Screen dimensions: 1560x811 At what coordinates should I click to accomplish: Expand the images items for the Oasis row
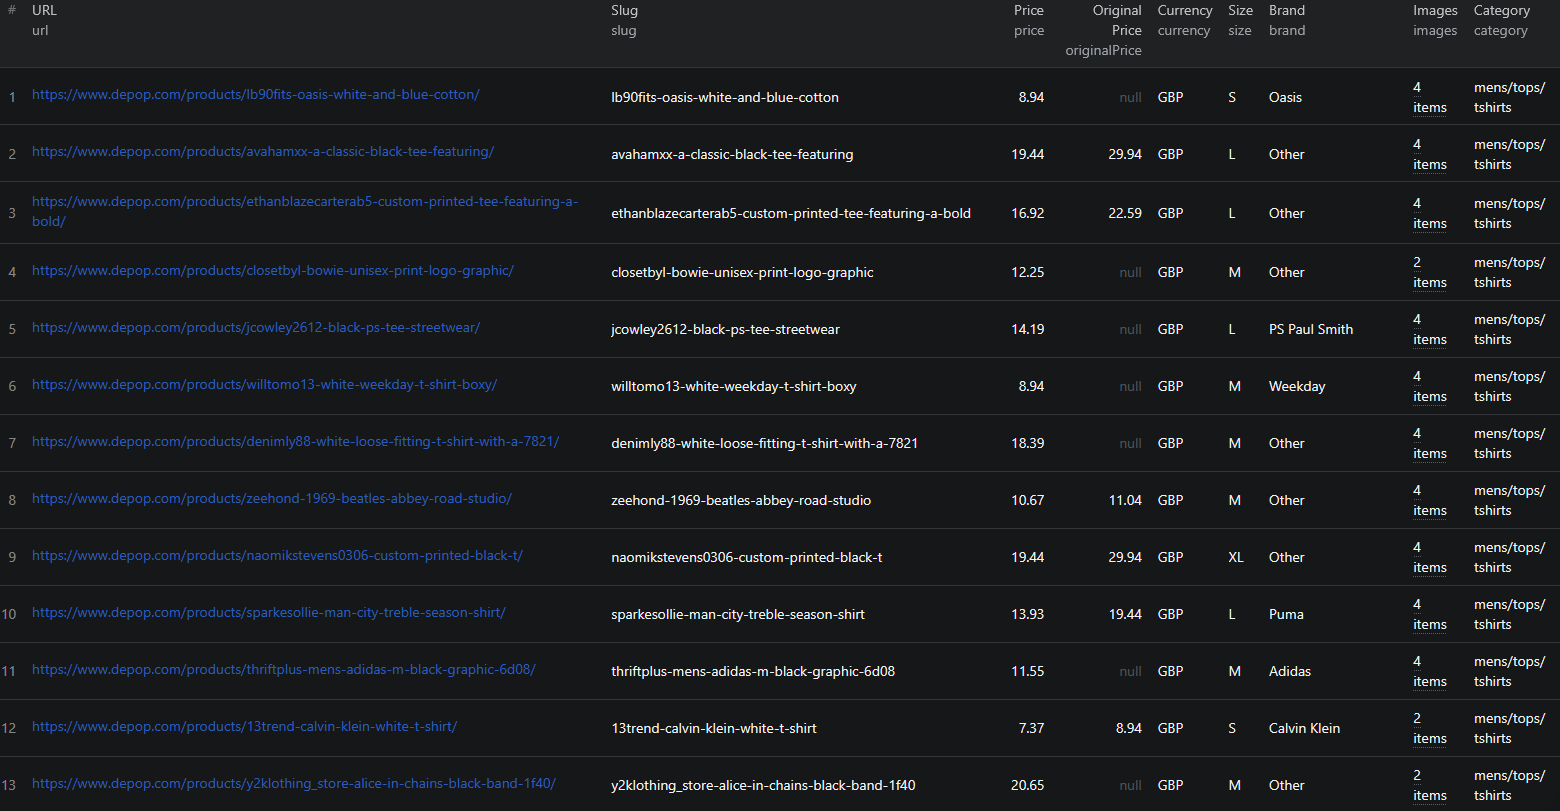(1429, 98)
